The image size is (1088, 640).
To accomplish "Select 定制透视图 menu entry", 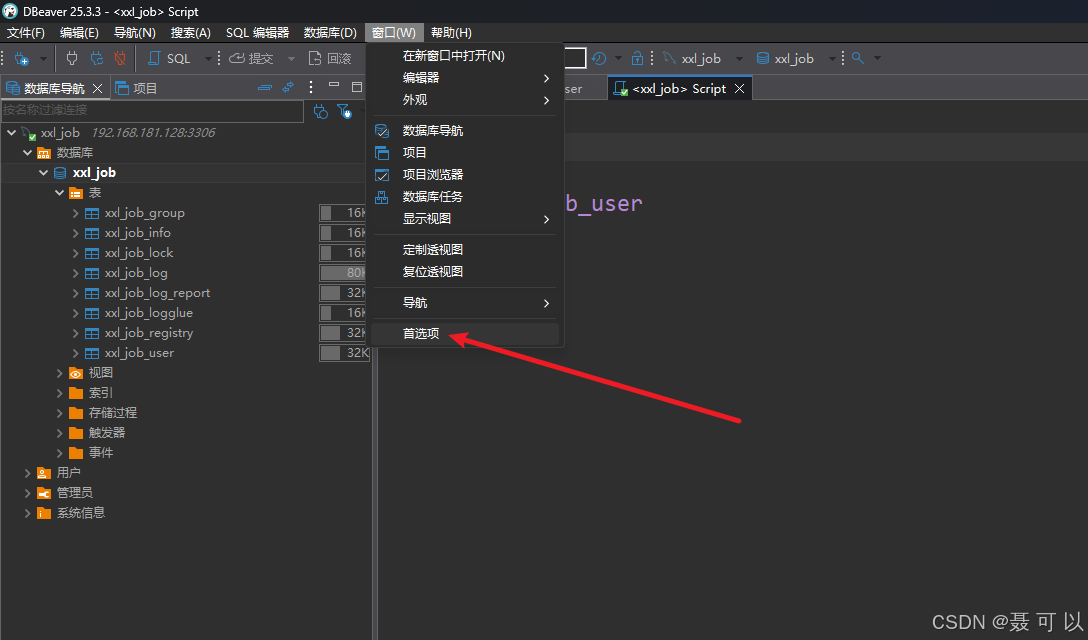I will 465,250.
